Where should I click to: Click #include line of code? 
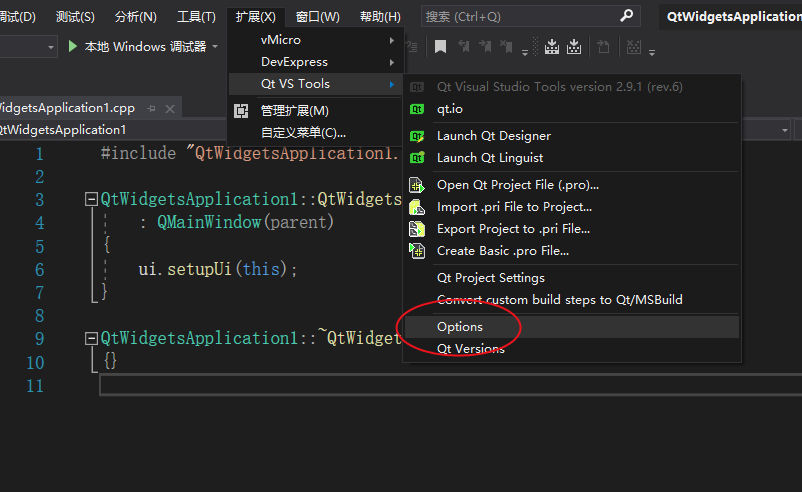click(250, 153)
